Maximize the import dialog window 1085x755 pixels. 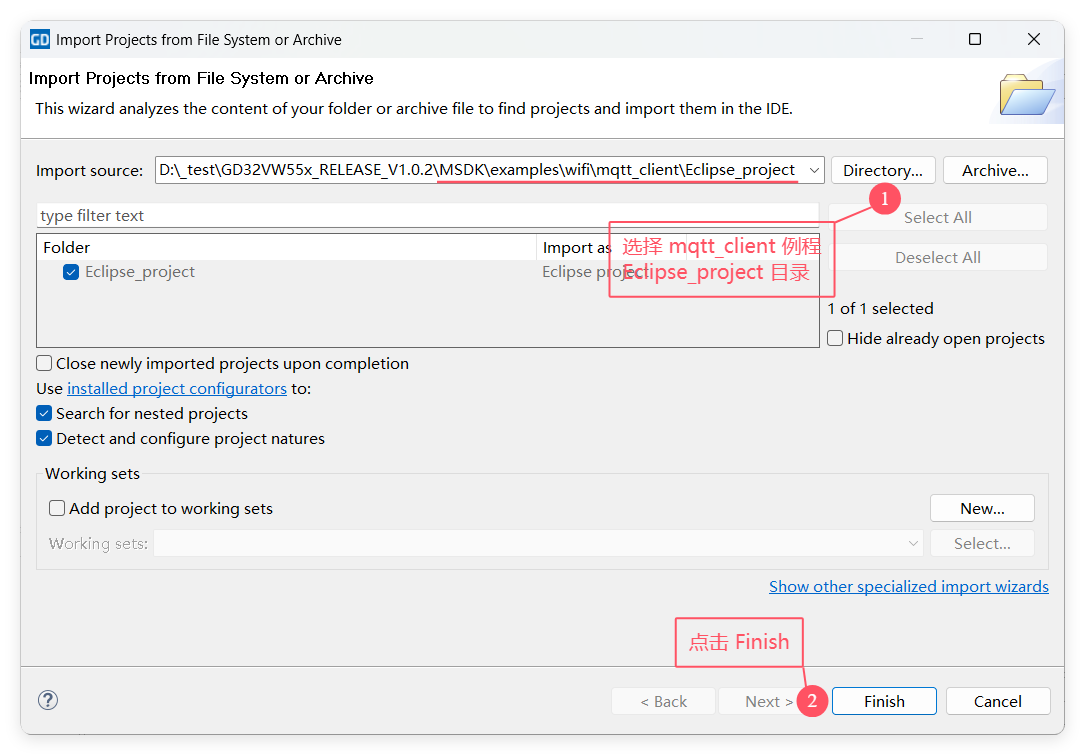975,40
